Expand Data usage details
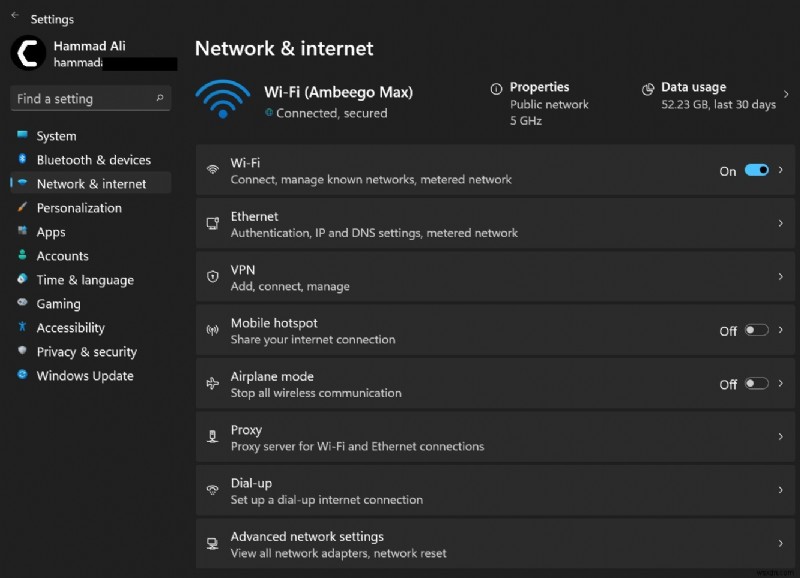The width and height of the screenshot is (800, 578). [x=787, y=95]
